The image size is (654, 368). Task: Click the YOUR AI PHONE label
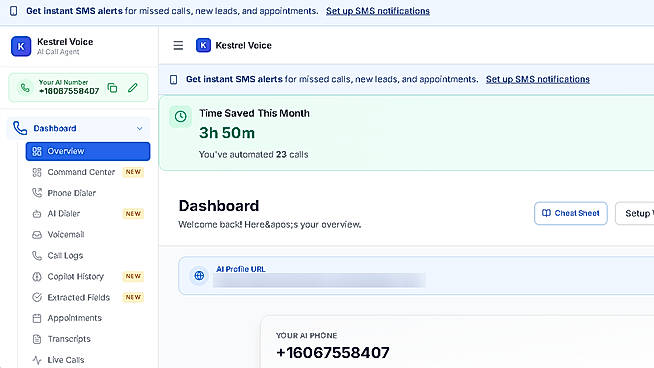click(x=307, y=335)
